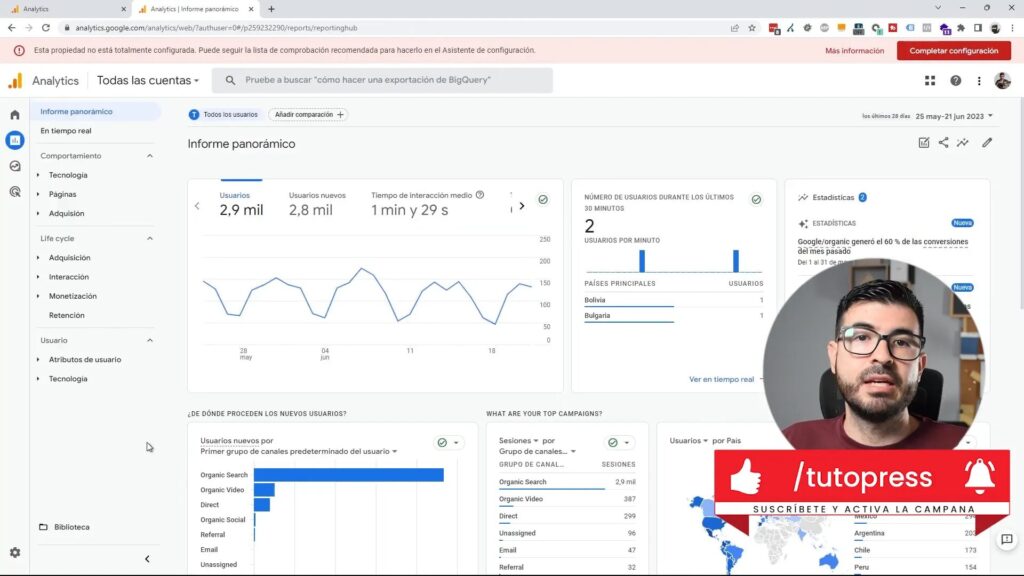The width and height of the screenshot is (1024, 576).
Task: Click the green check status on Usuarios chart card
Action: [543, 200]
